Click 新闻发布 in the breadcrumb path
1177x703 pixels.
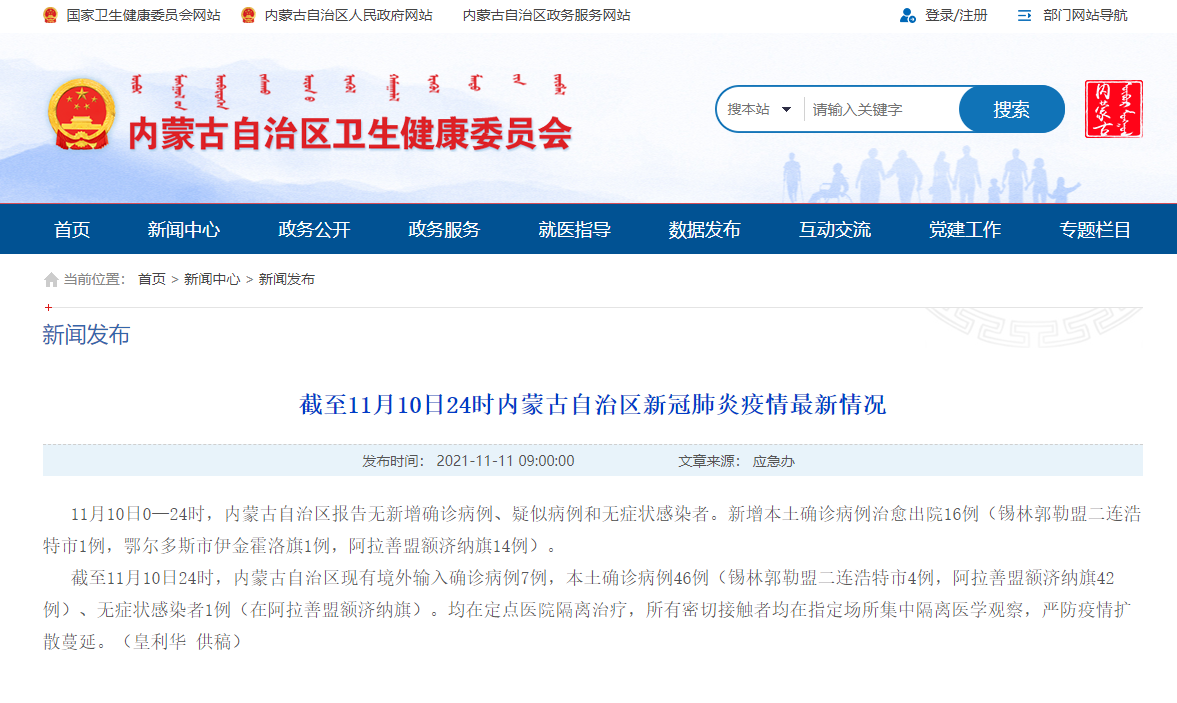(x=286, y=279)
